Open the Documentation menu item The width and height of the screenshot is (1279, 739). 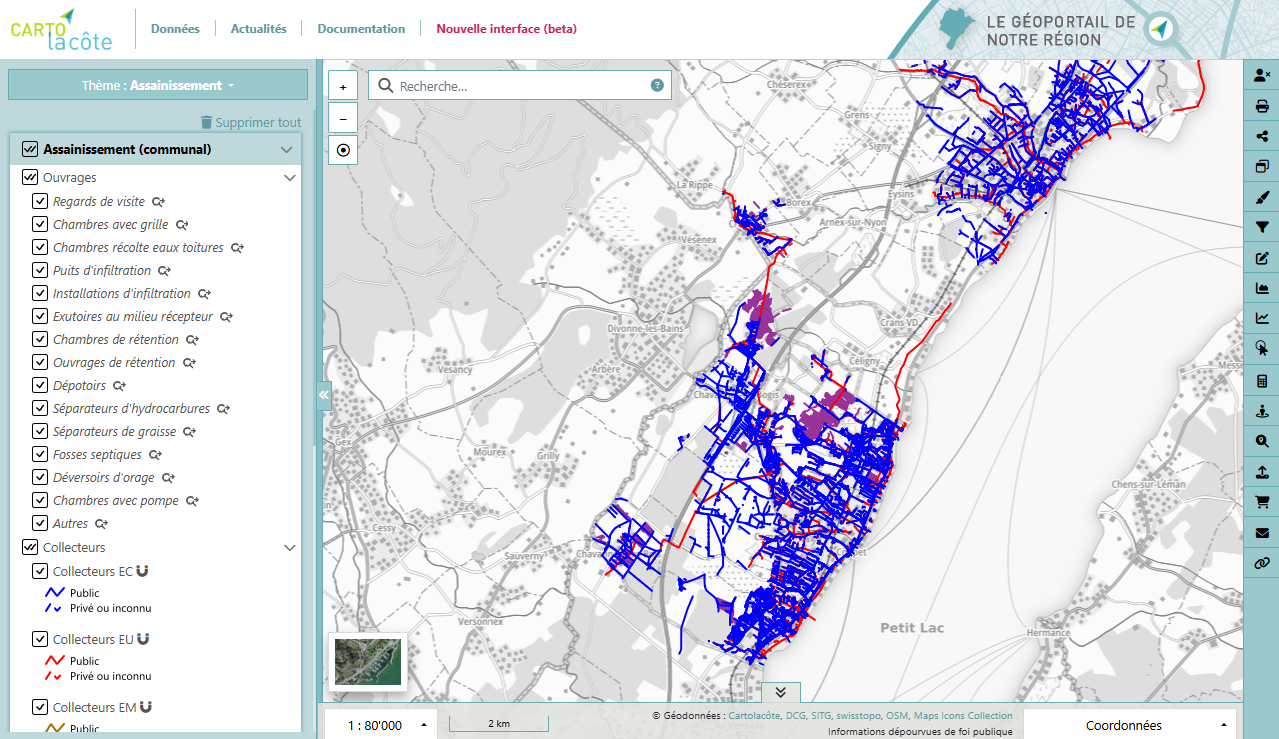coord(361,29)
